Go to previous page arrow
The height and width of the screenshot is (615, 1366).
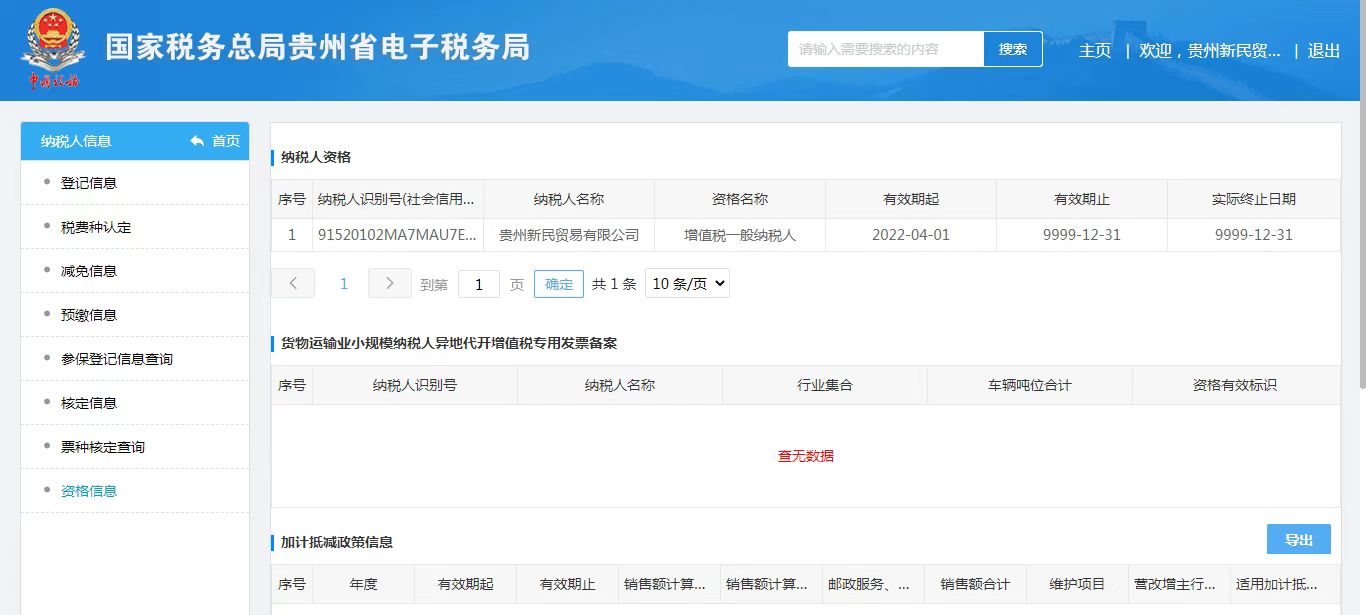coord(293,283)
